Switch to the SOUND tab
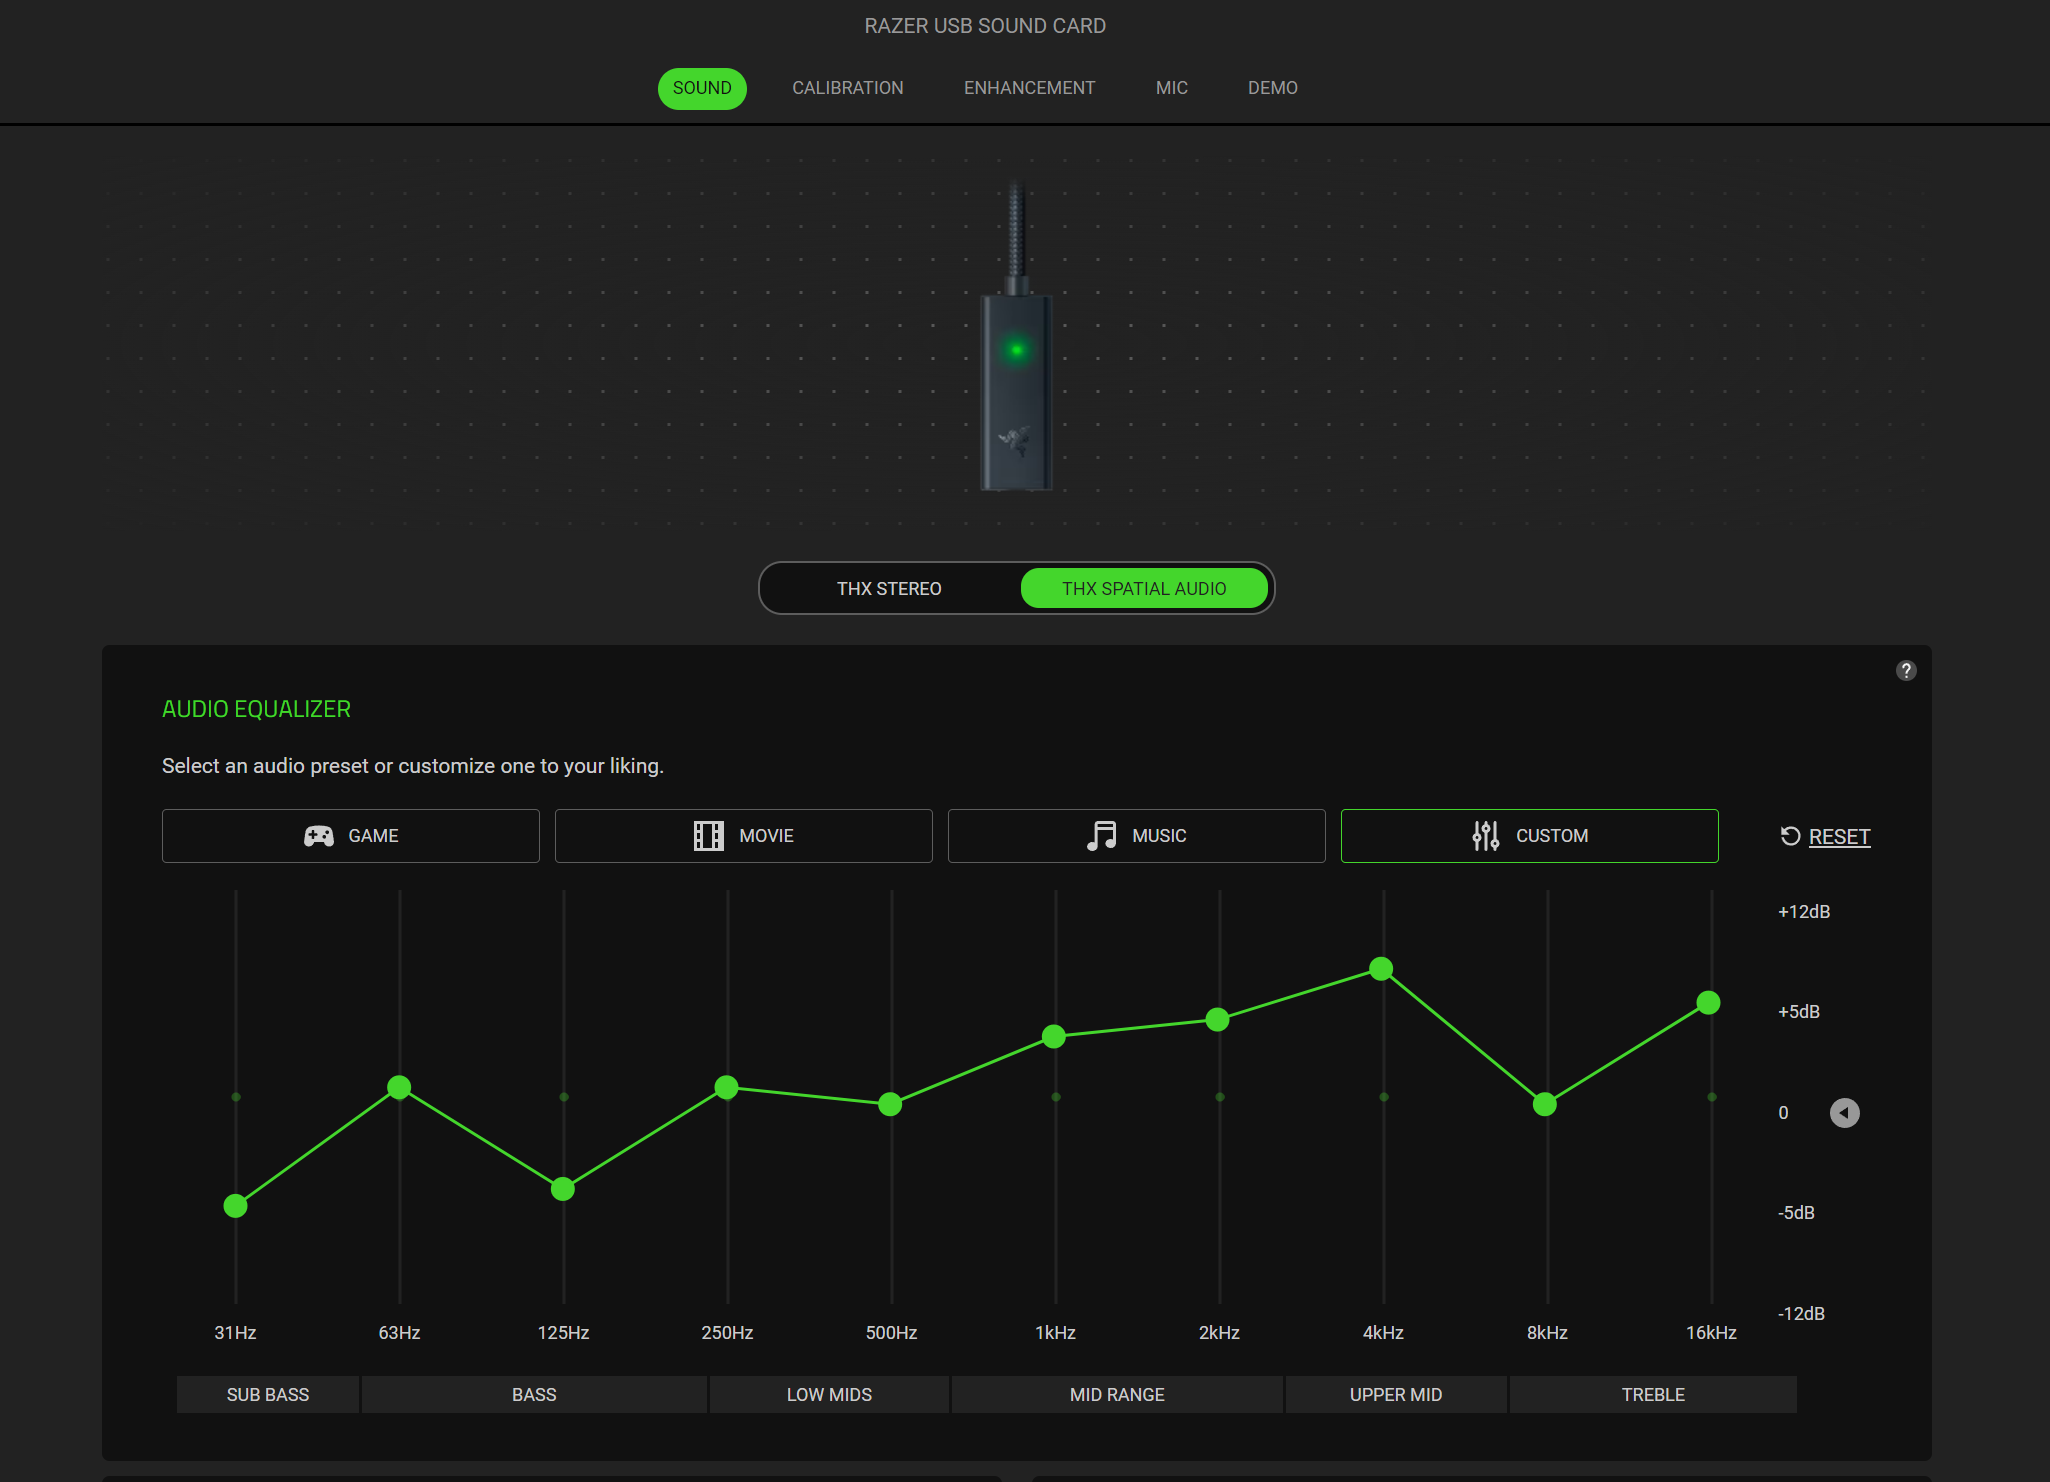Image resolution: width=2050 pixels, height=1482 pixels. pos(702,88)
